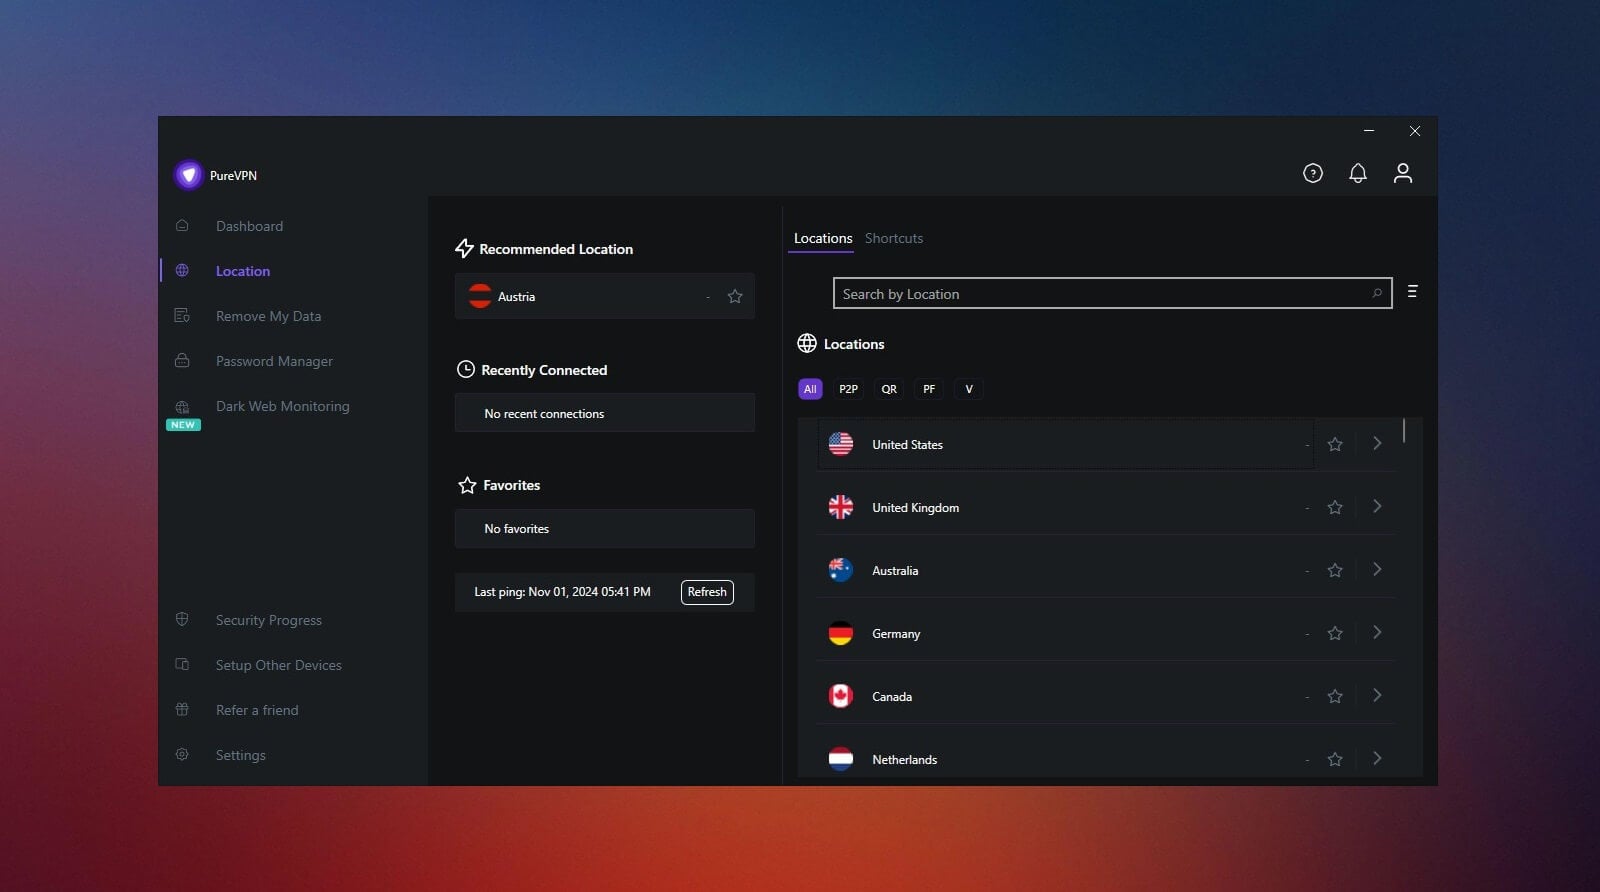Expand Netherlands server list chevron
1600x892 pixels.
tap(1377, 758)
